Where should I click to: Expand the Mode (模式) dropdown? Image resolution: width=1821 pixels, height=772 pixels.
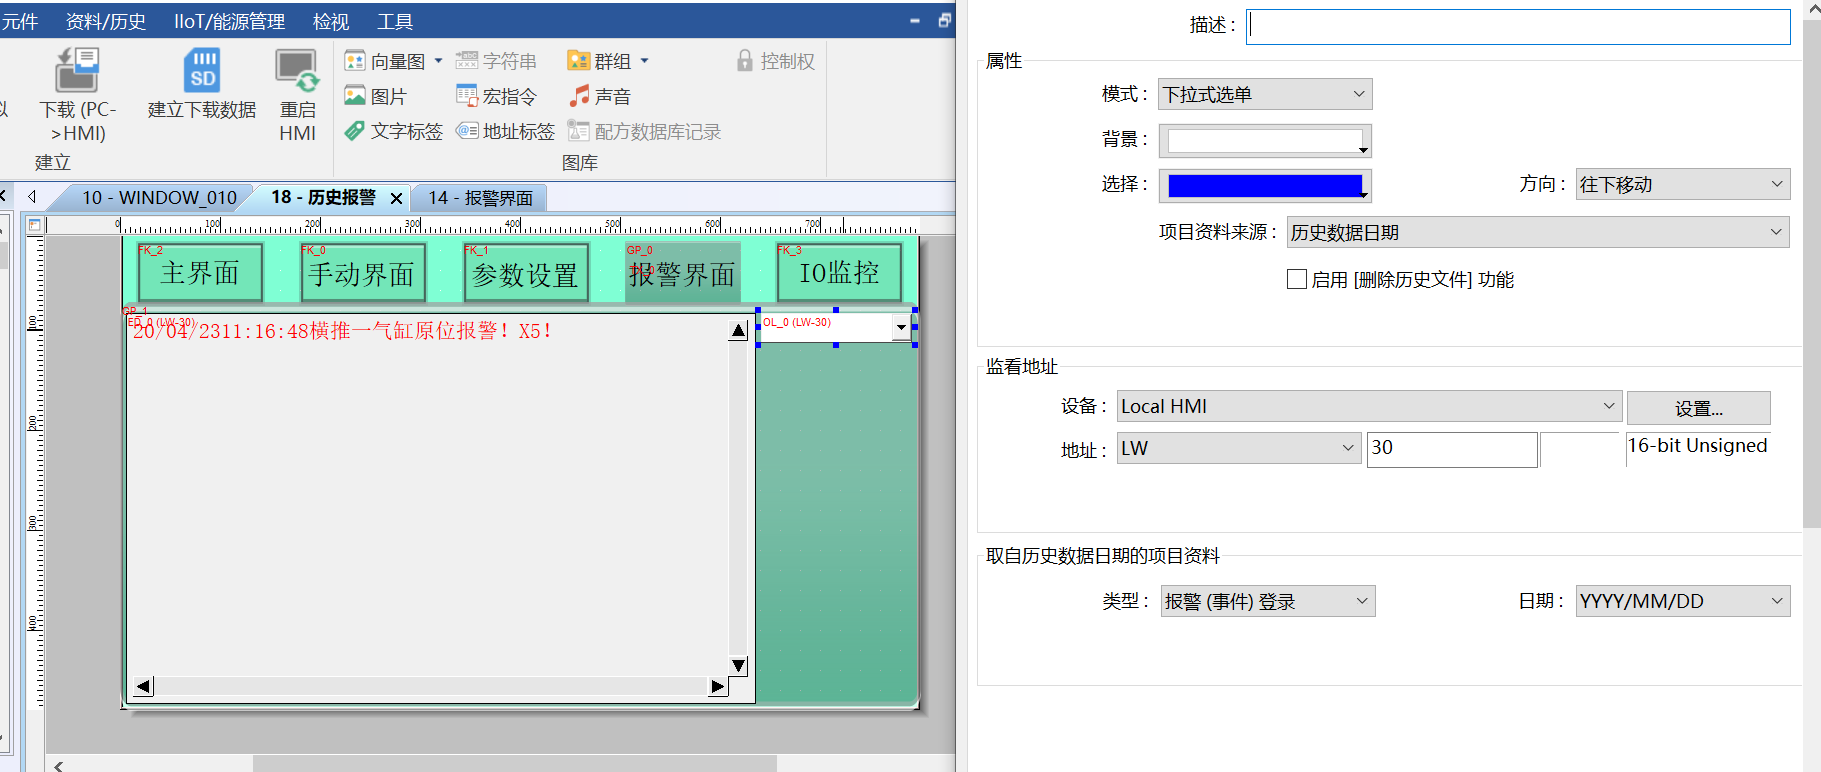point(1264,95)
